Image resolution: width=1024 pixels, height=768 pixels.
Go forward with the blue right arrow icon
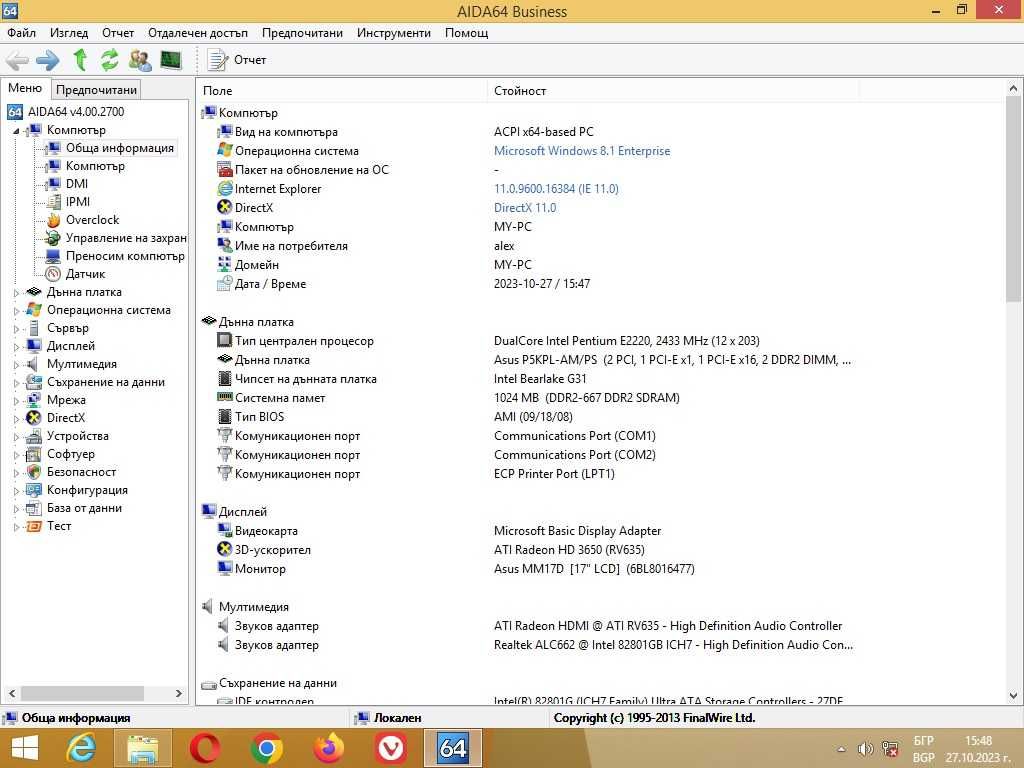[x=48, y=61]
